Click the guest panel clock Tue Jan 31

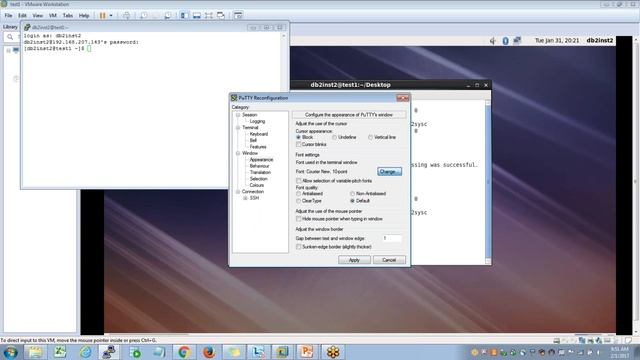coord(557,40)
